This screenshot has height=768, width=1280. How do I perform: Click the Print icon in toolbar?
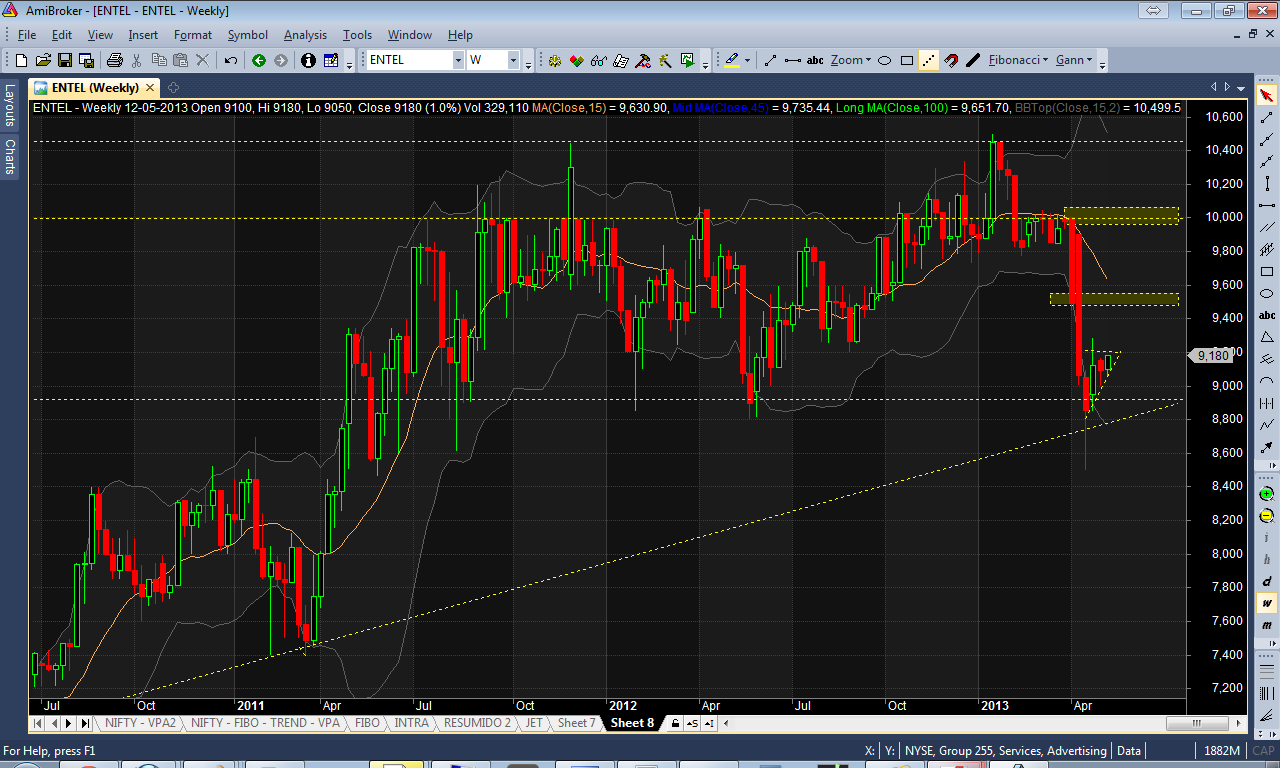(115, 60)
